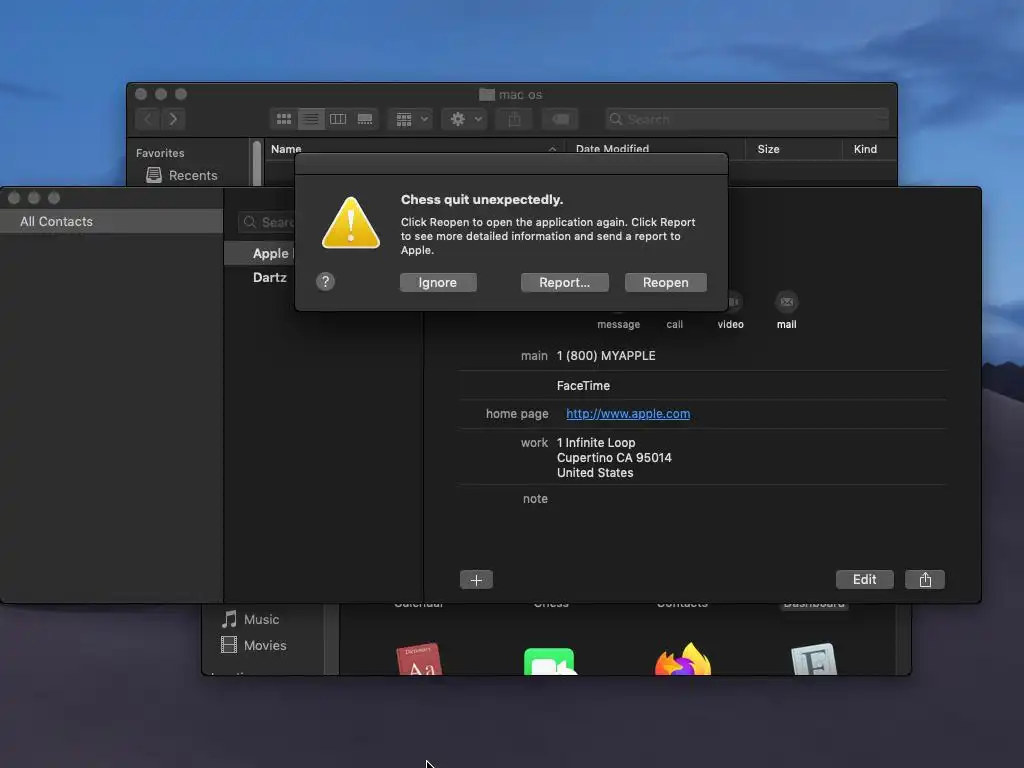Switch Finder to gallery view
The height and width of the screenshot is (768, 1024).
pyautogui.click(x=365, y=119)
